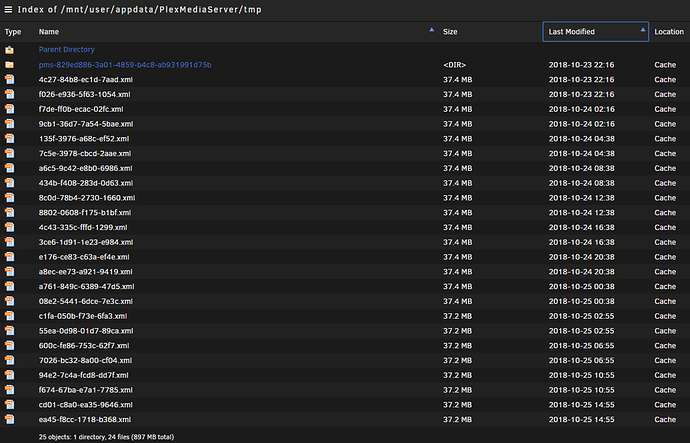Click file icon for 55ea-0d98-01d7-89ca.xml
Image resolution: width=690 pixels, height=443 pixels.
coord(9,331)
